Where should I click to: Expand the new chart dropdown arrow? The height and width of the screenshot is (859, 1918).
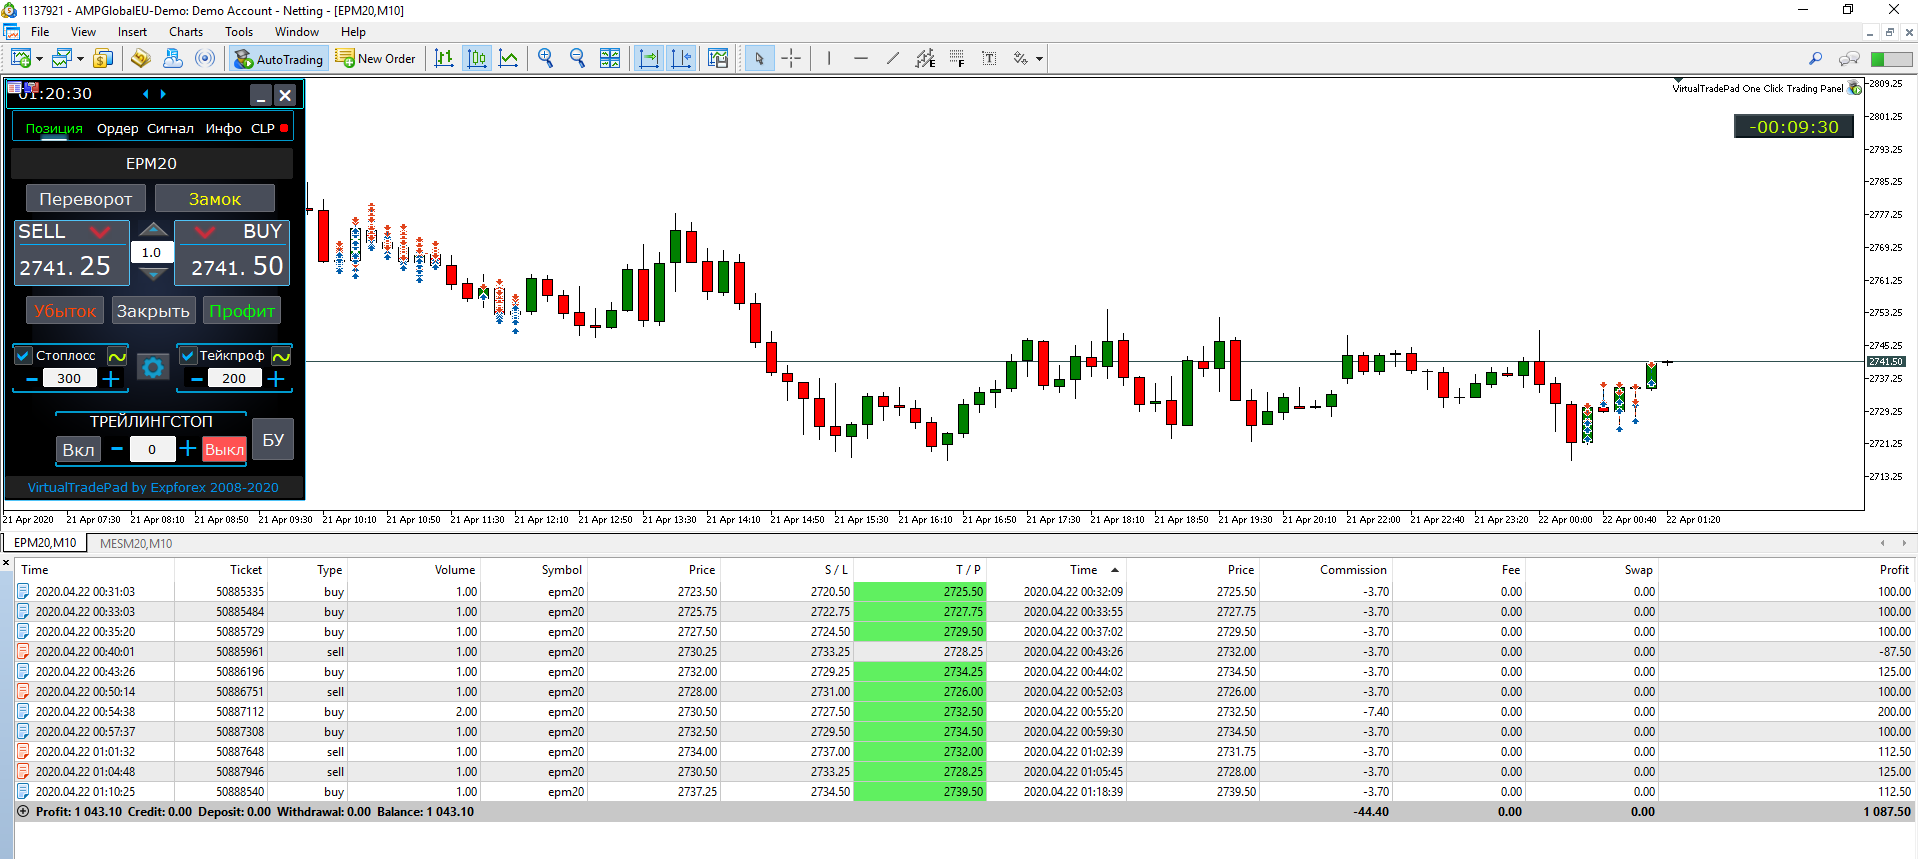point(39,59)
